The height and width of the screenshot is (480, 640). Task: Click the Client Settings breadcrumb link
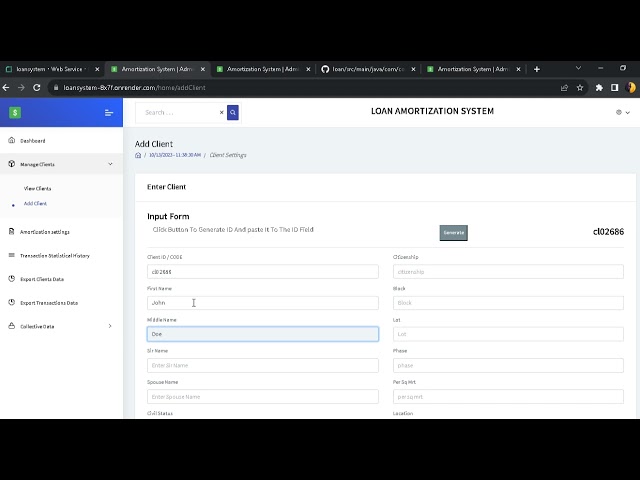[228, 155]
